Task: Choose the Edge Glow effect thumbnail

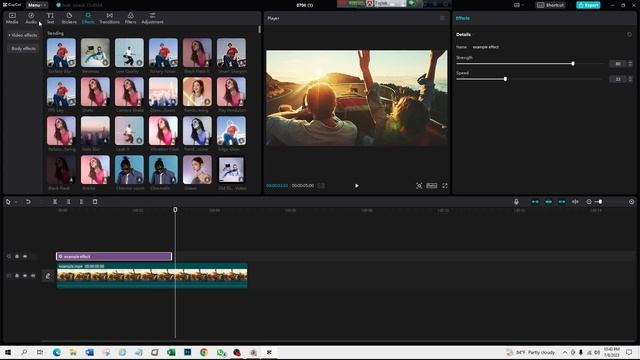Action: point(231,131)
